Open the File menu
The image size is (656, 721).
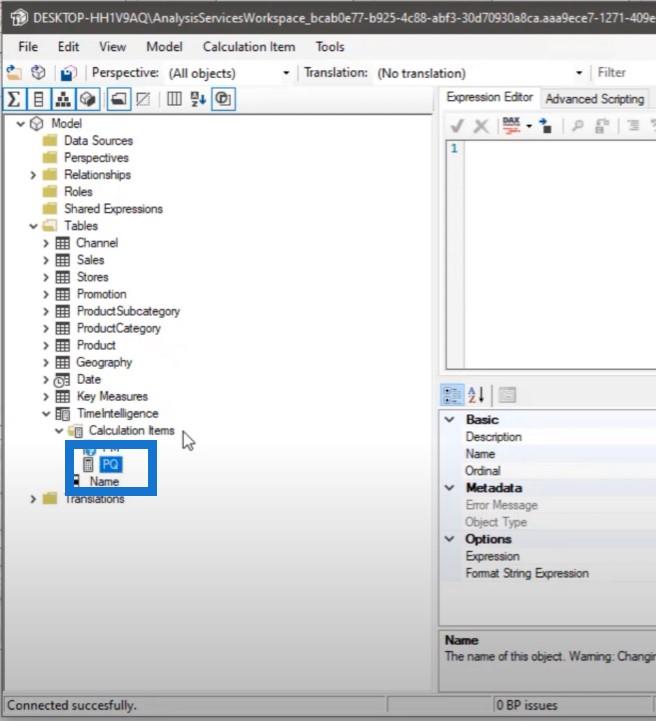pos(28,47)
